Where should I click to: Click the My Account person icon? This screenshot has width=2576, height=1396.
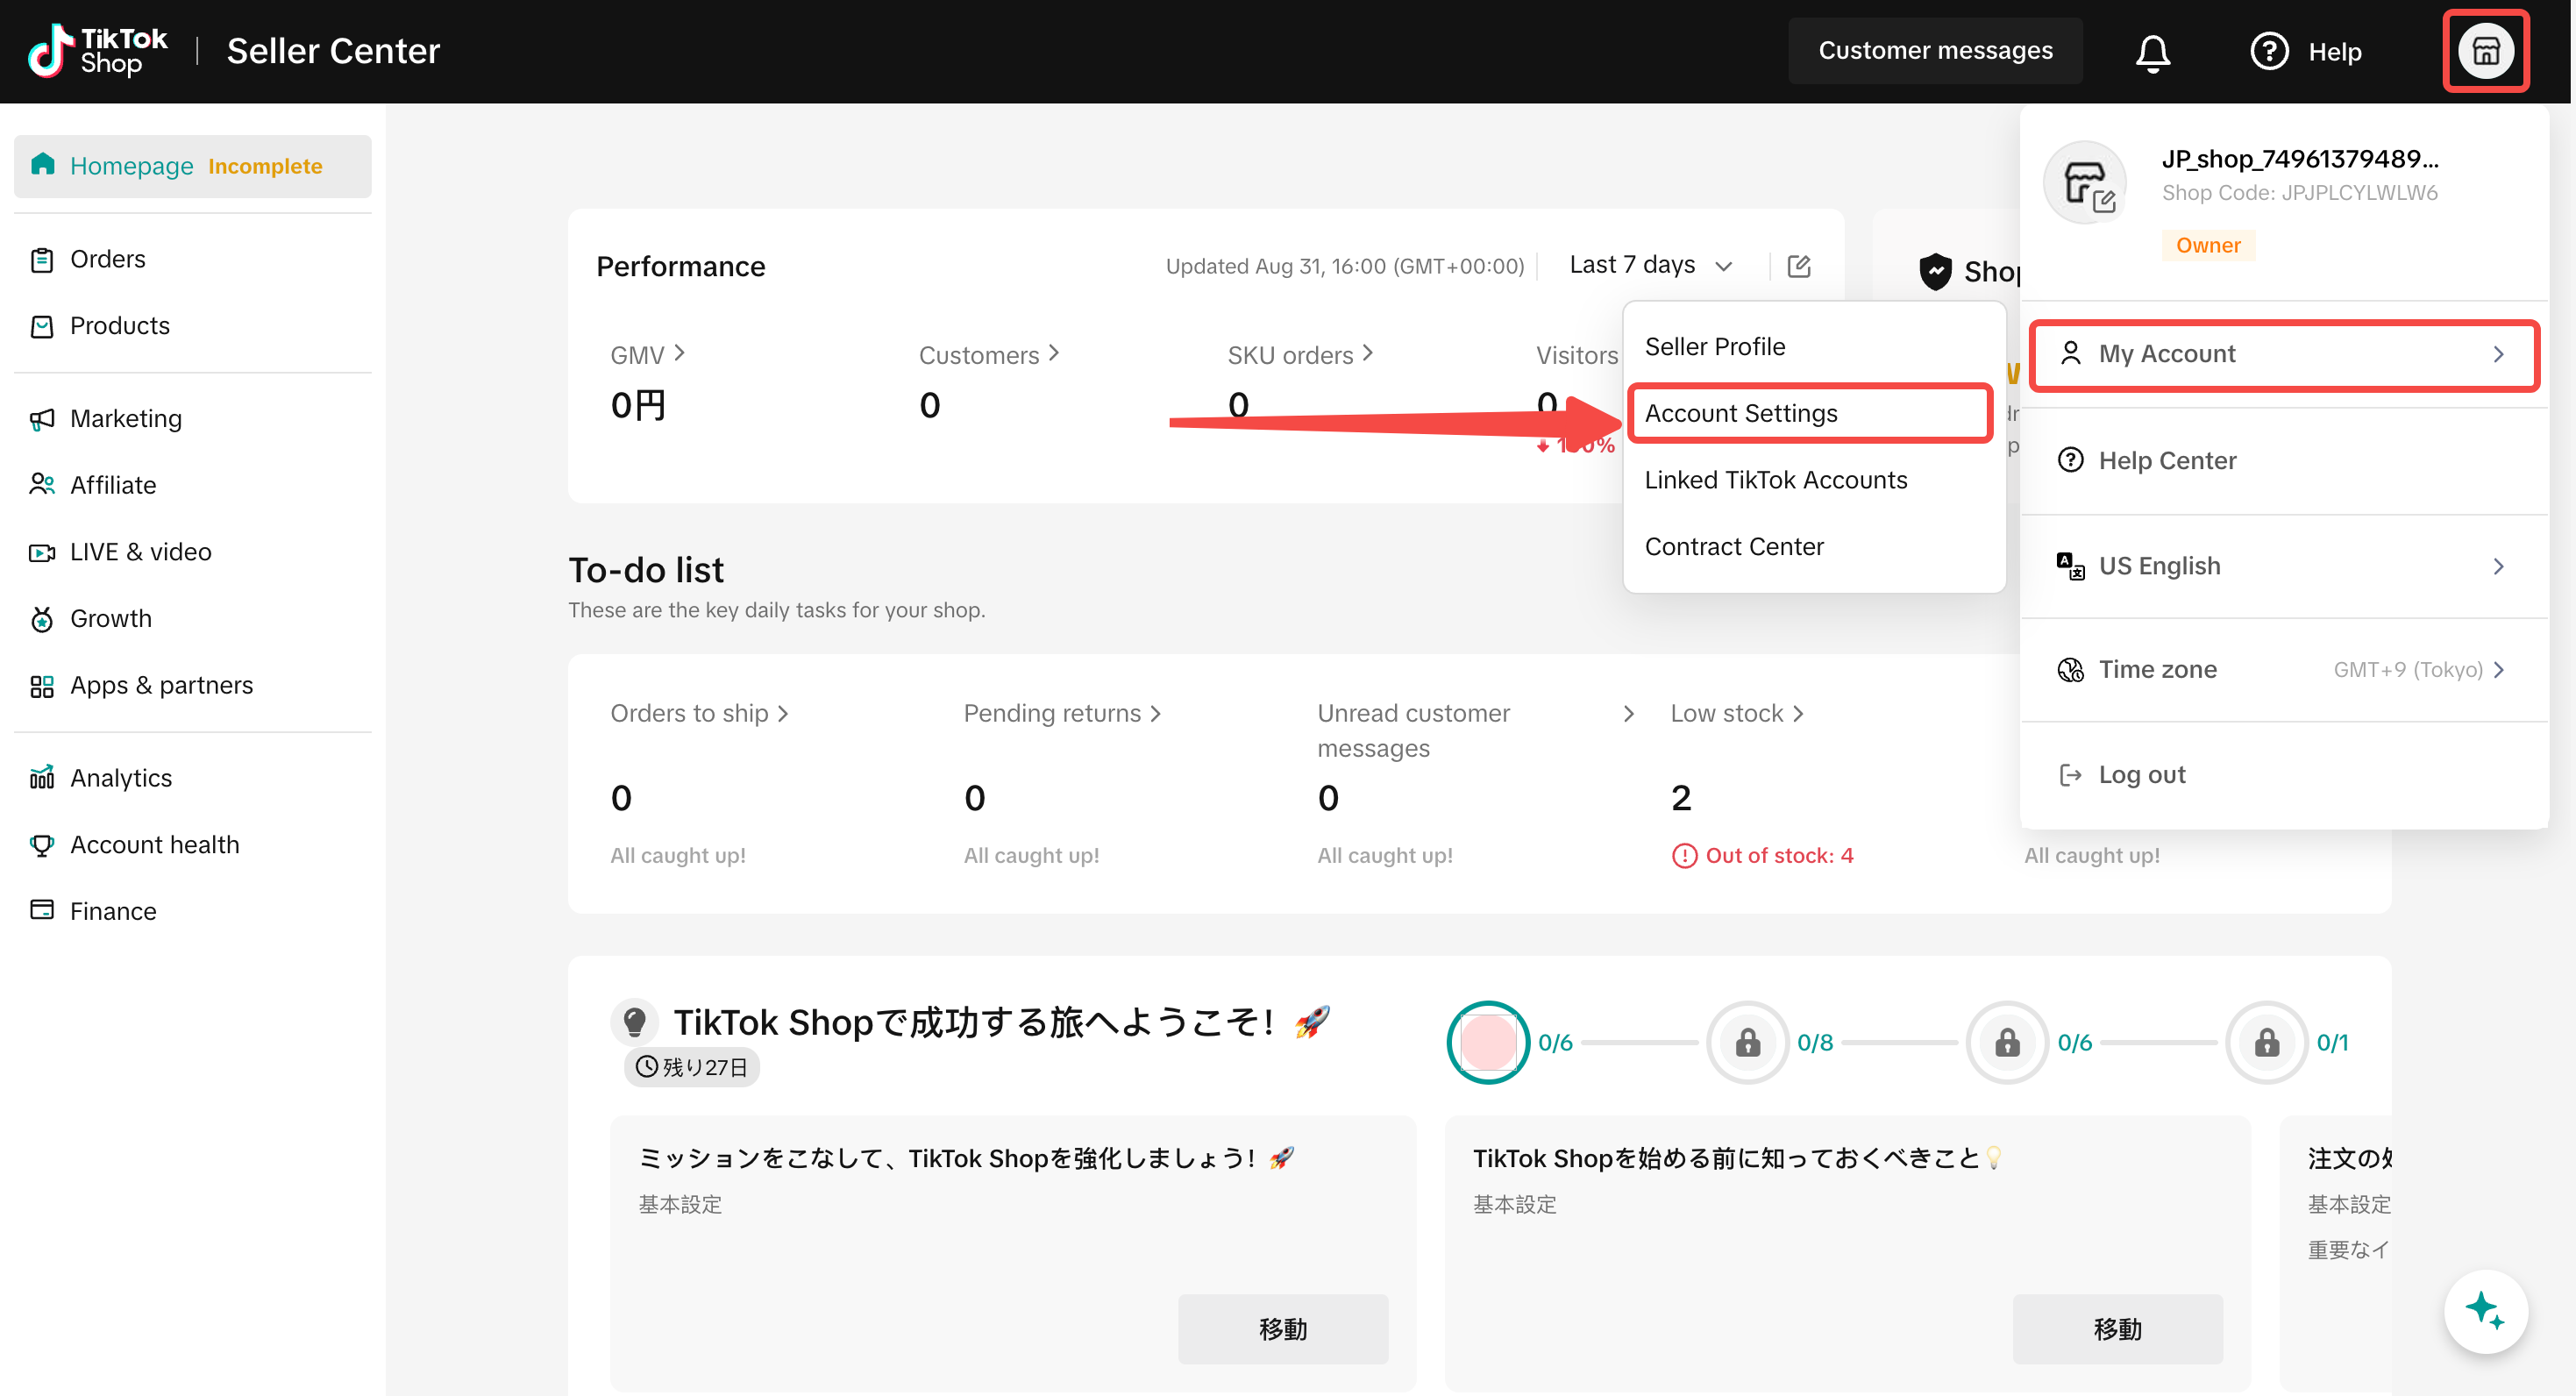click(x=2070, y=353)
